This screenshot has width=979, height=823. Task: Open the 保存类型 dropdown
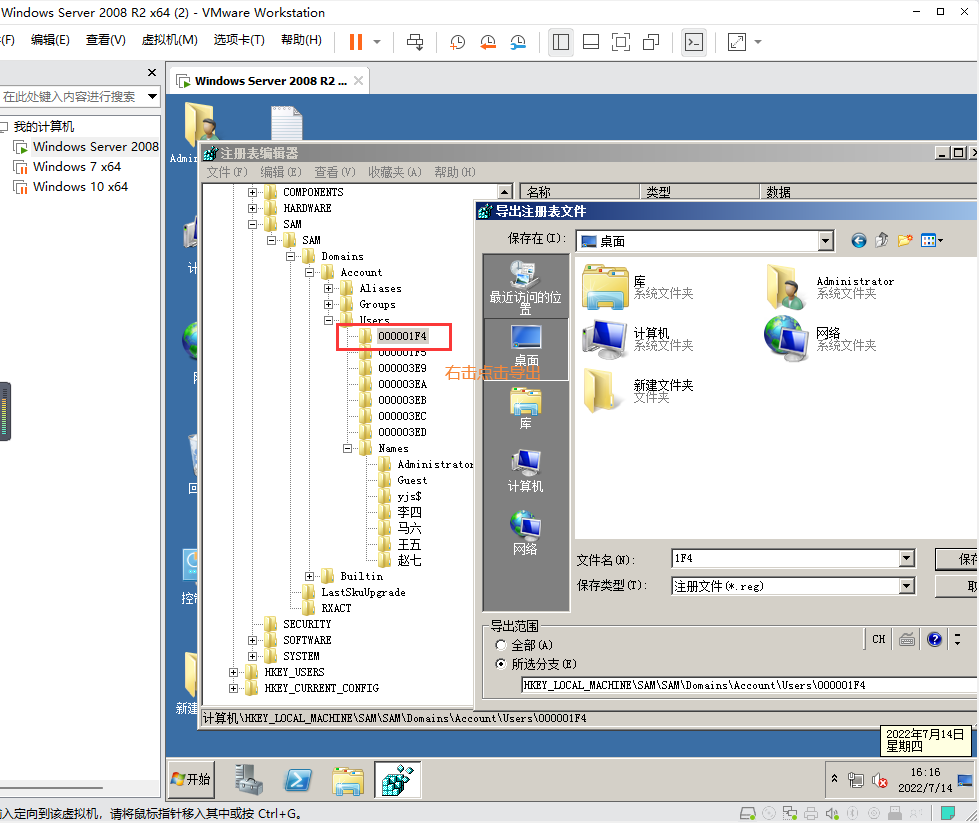pyautogui.click(x=907, y=586)
